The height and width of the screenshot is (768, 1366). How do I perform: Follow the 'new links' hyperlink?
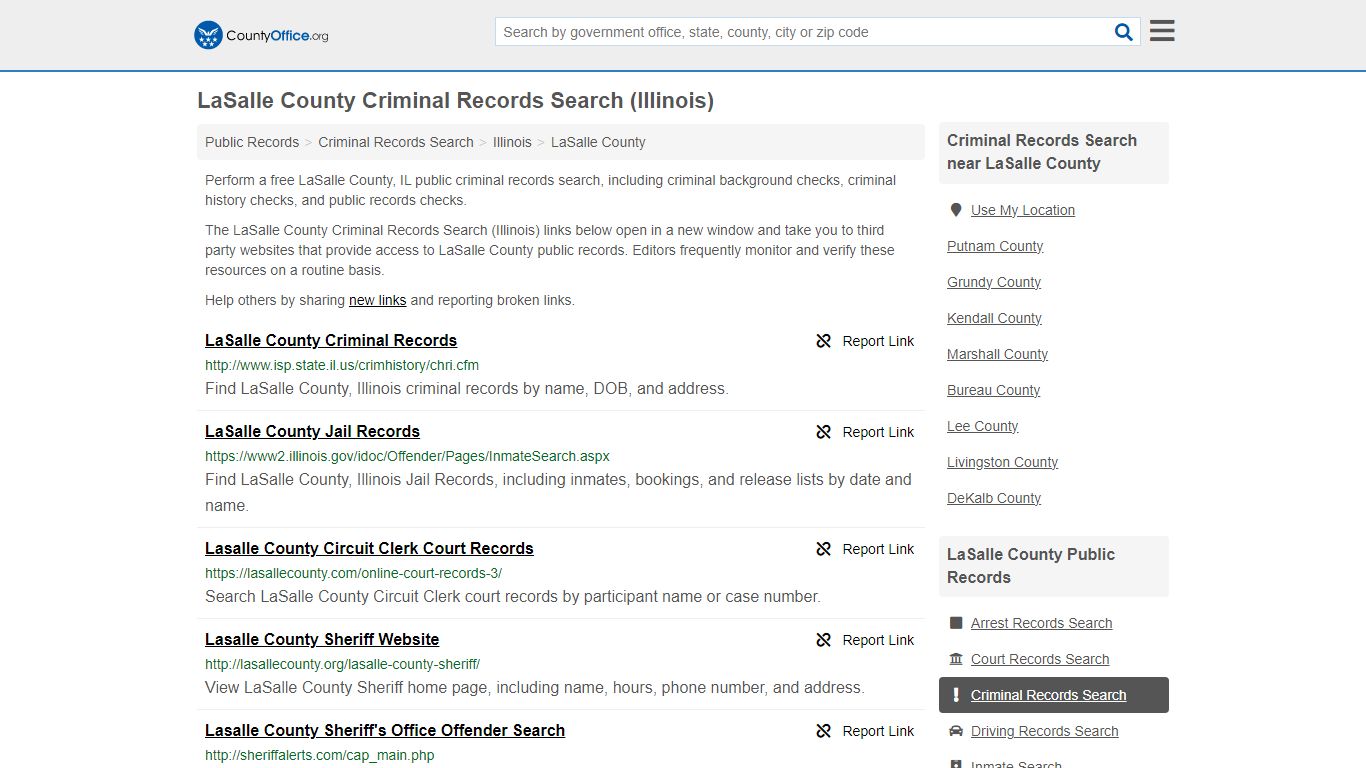[377, 300]
